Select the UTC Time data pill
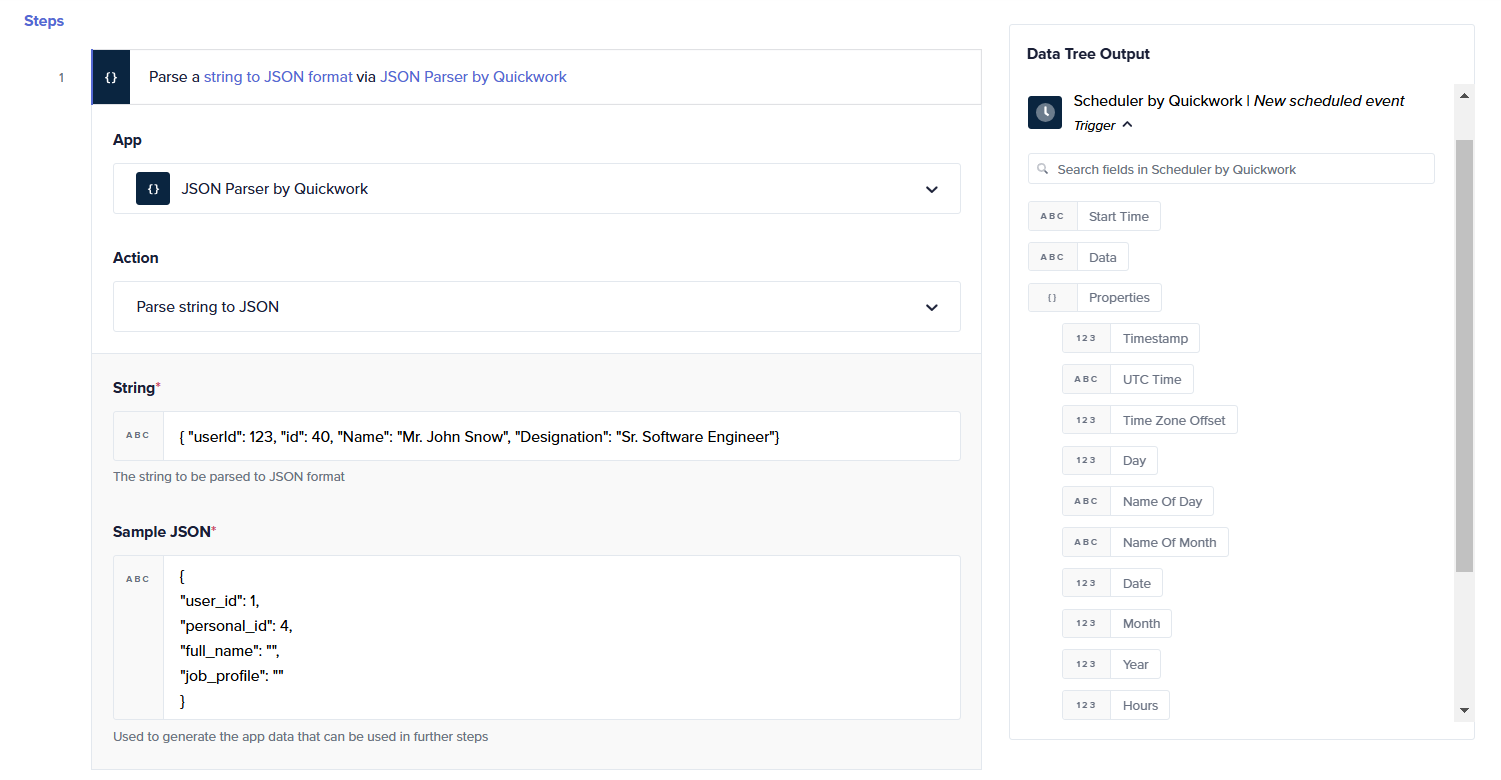 point(1151,379)
